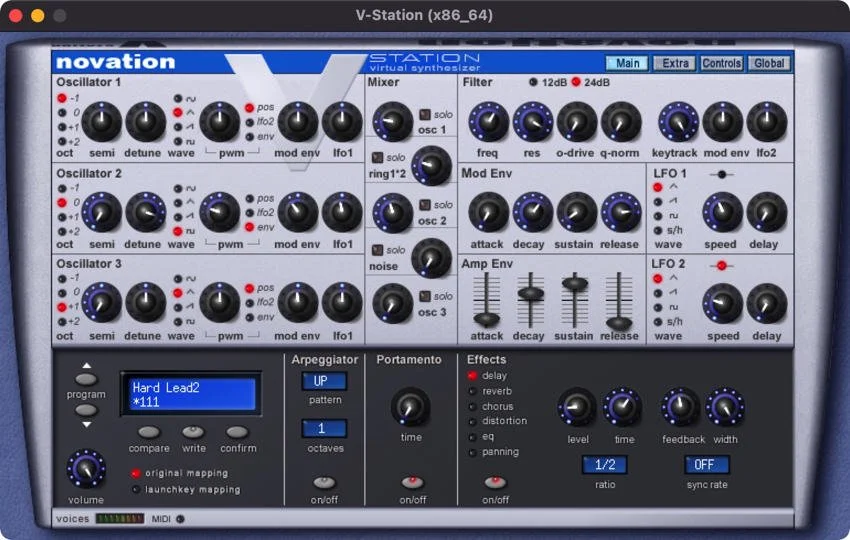Select Oscillator 1 lfo2 pwm source
The height and width of the screenshot is (540, 850).
pyautogui.click(x=249, y=122)
